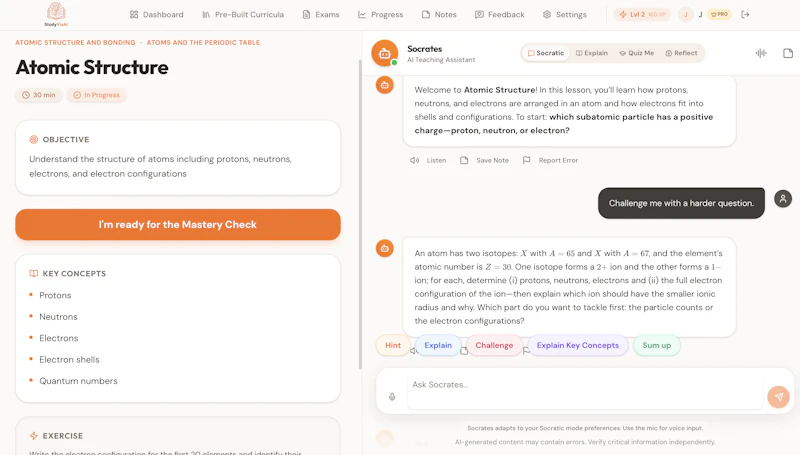Select the Socratic mode tab
Image resolution: width=800 pixels, height=455 pixels.
[546, 53]
